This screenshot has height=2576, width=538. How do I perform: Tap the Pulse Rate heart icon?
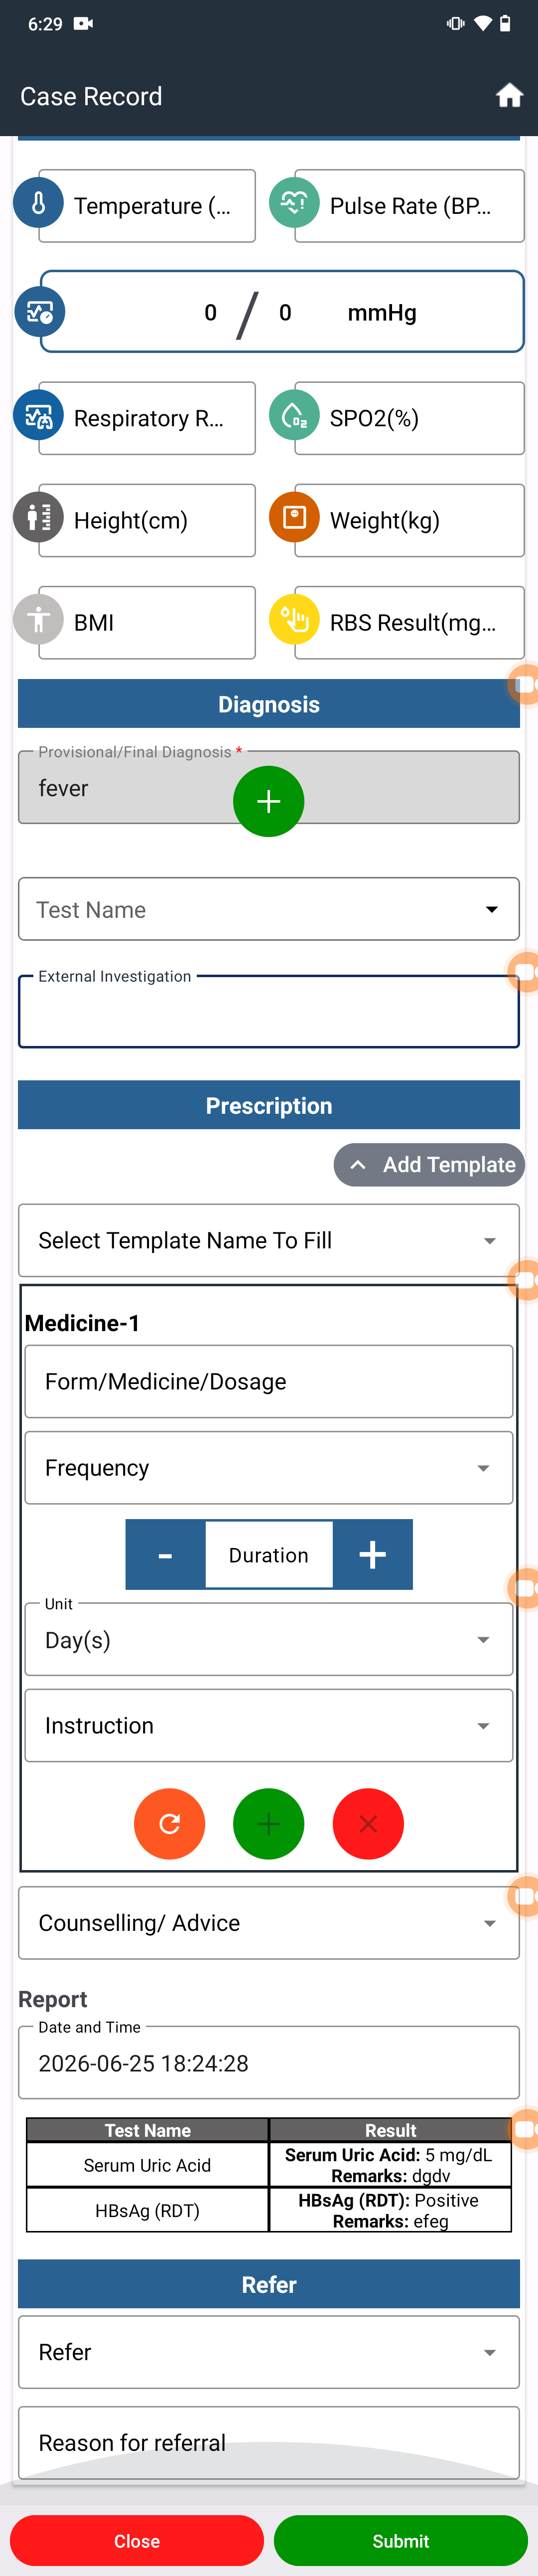click(x=294, y=203)
